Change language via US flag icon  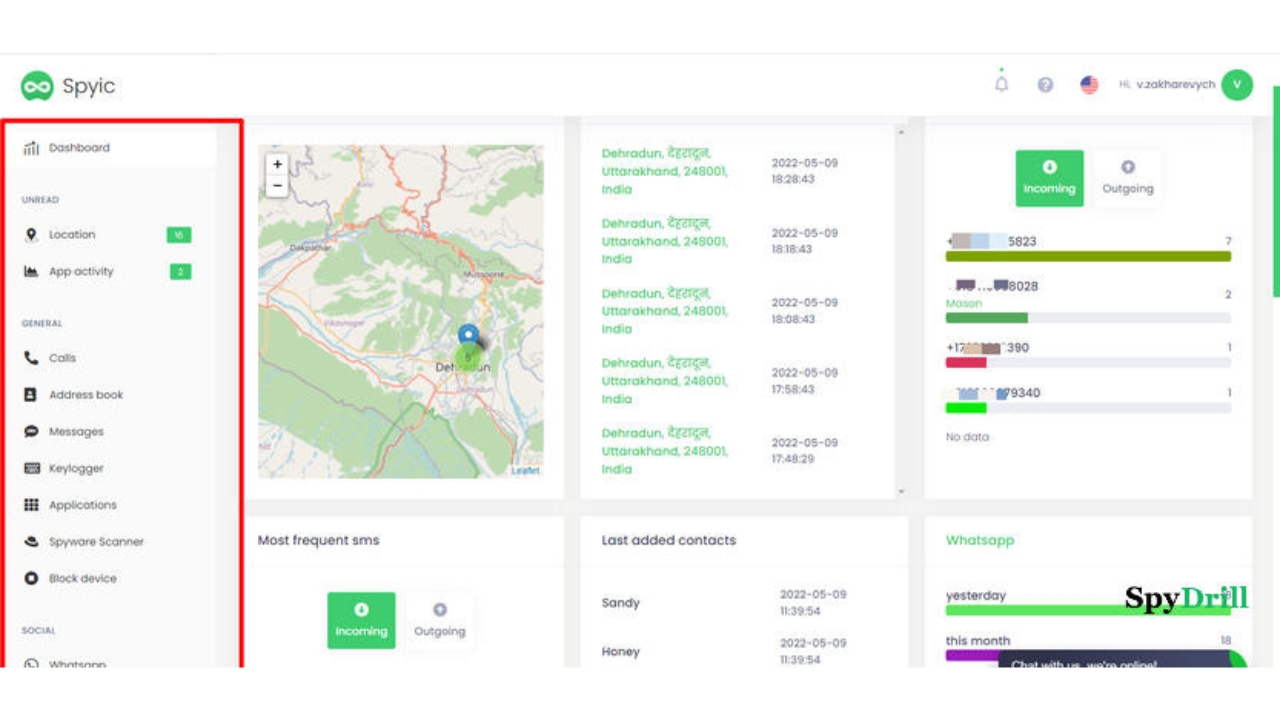click(1089, 85)
